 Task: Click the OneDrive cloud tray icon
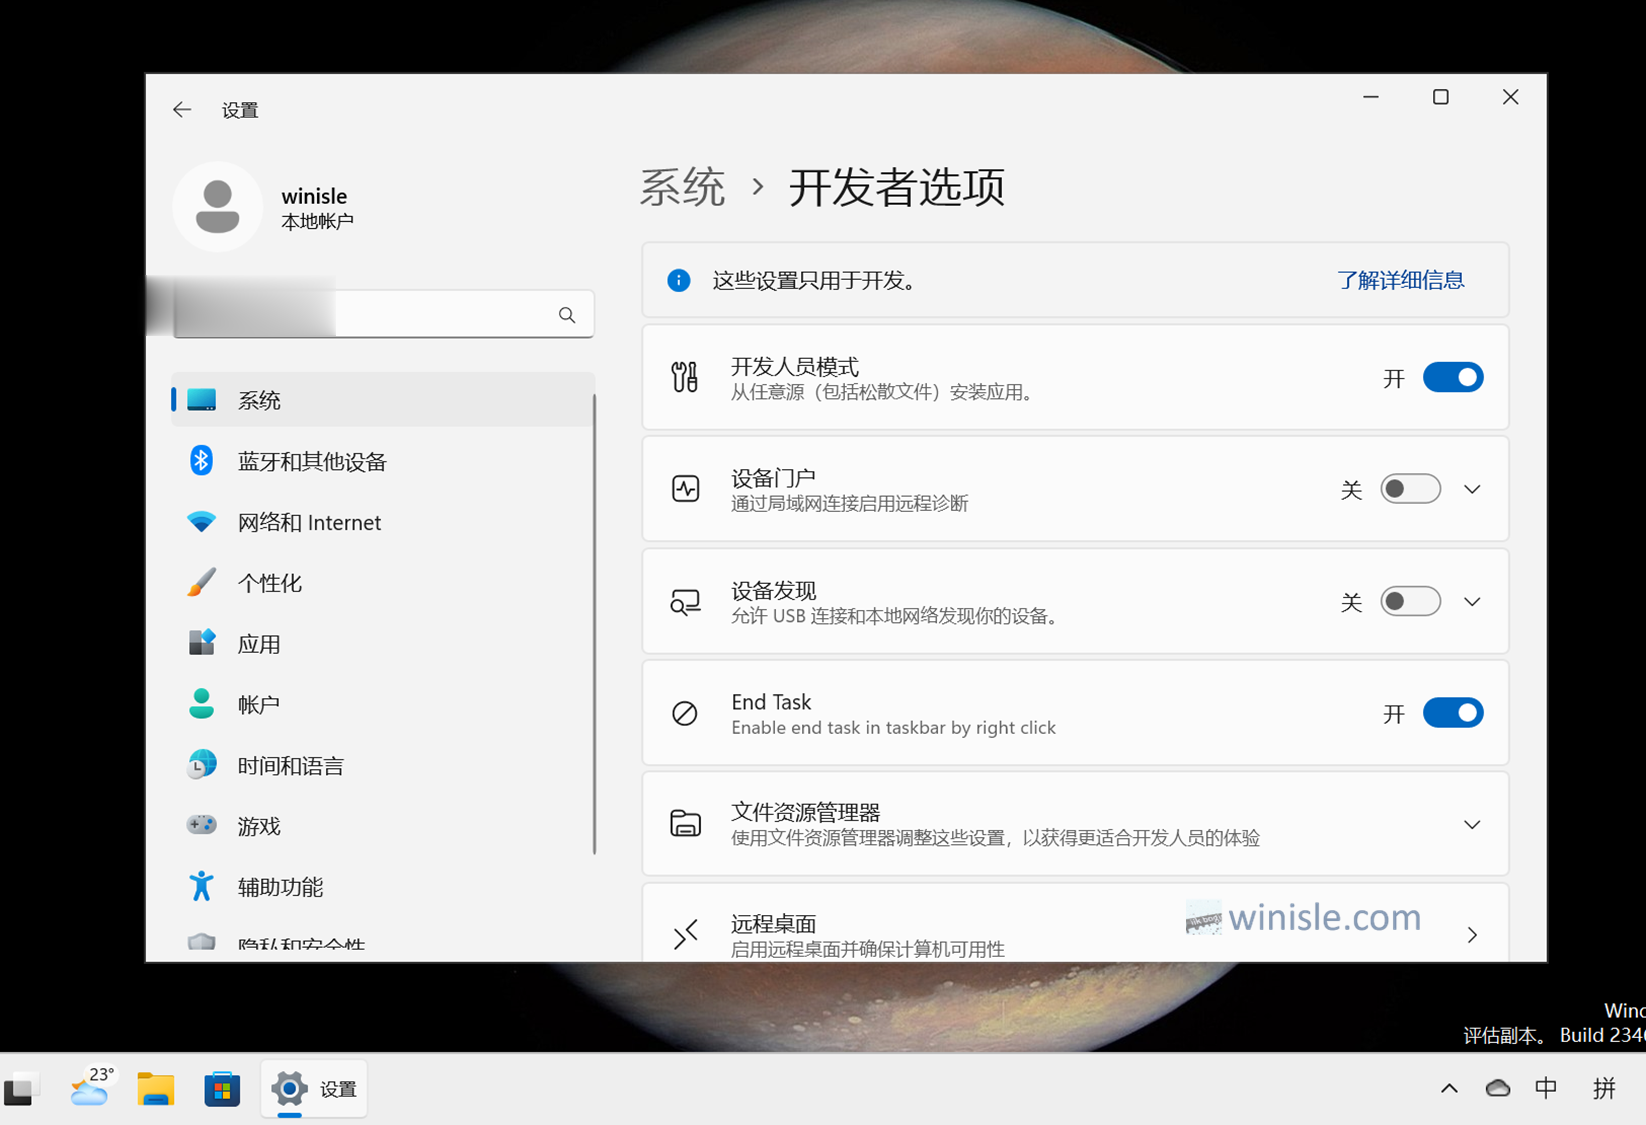1497,1088
